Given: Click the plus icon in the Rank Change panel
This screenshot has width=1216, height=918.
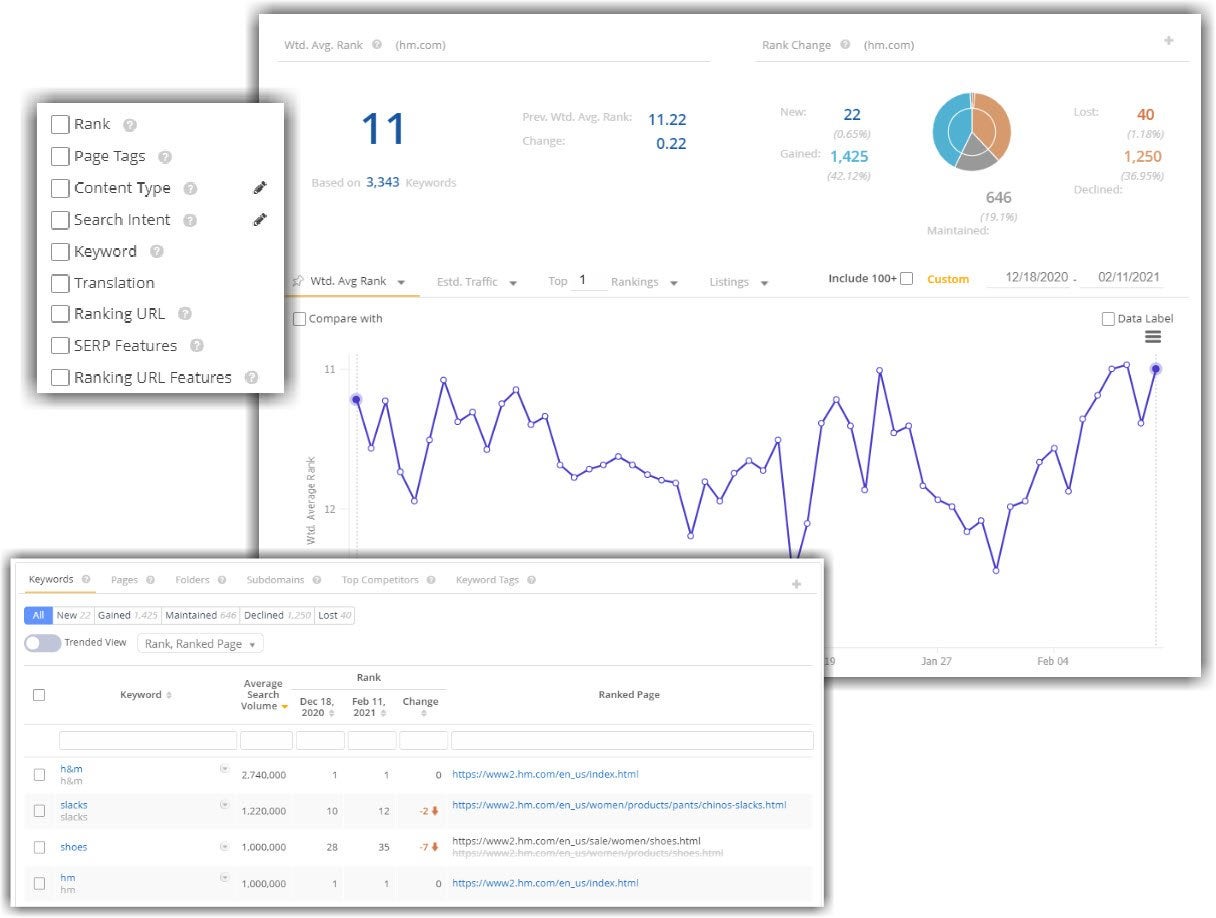Looking at the screenshot, I should point(1168,40).
